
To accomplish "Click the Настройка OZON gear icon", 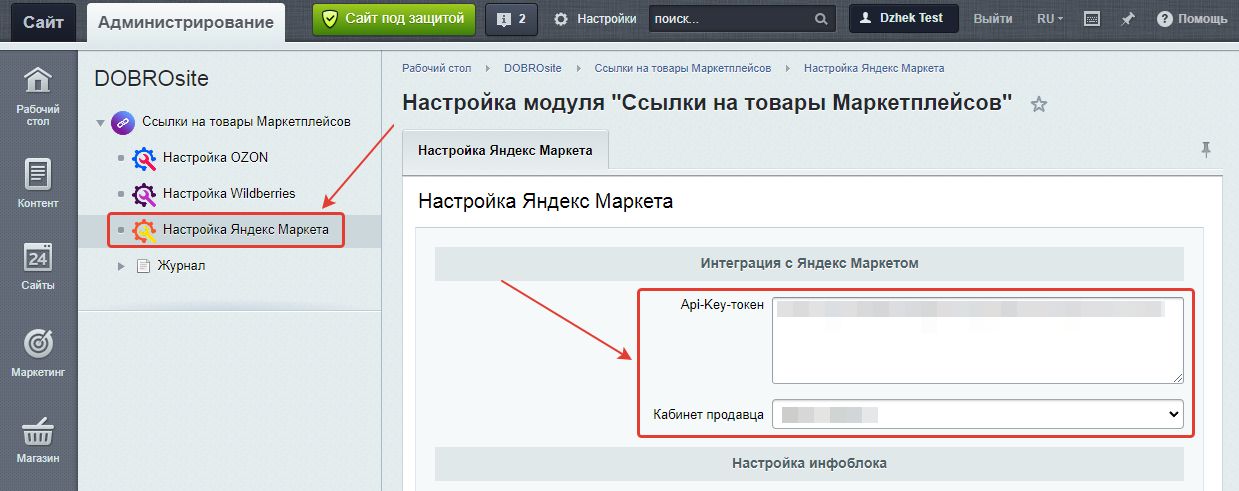I will click(144, 158).
